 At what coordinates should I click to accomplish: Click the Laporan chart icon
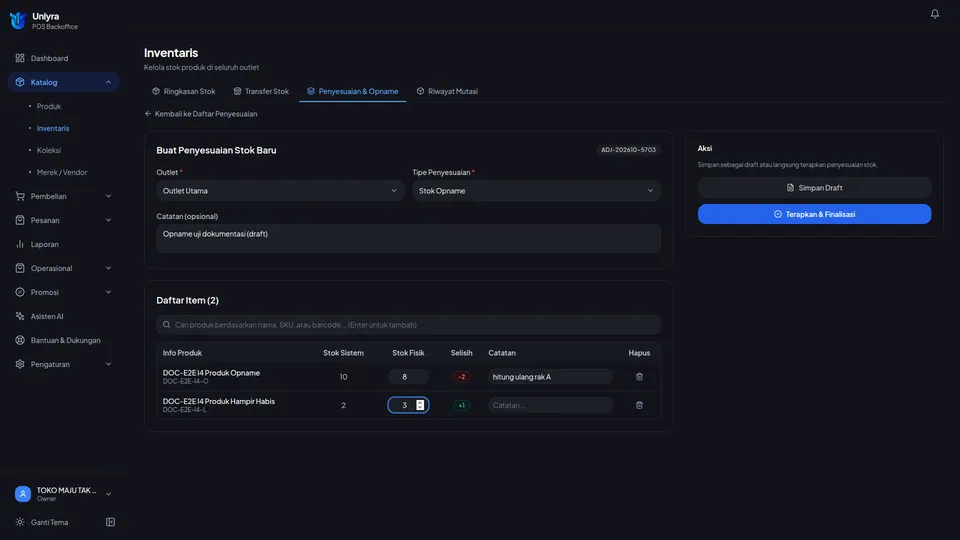[20, 244]
